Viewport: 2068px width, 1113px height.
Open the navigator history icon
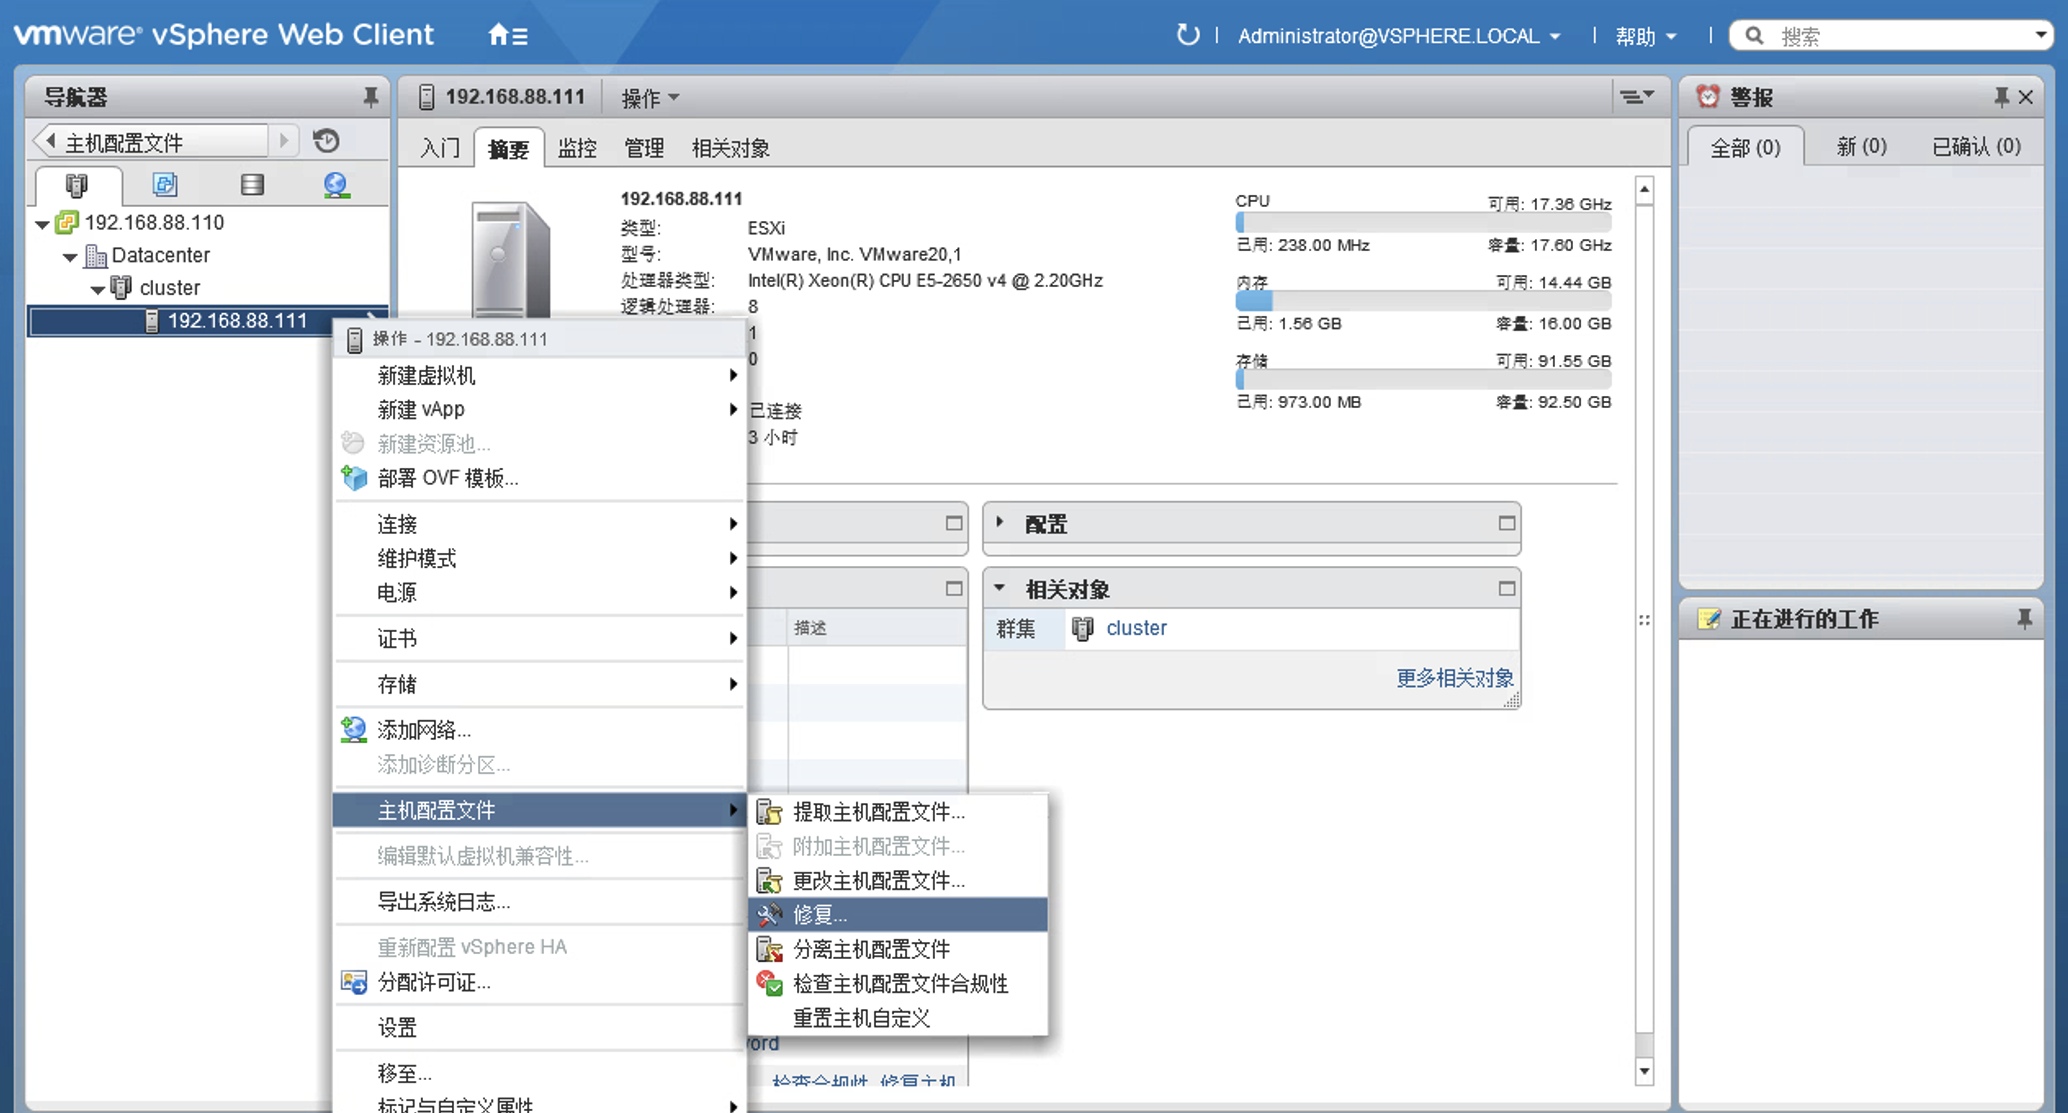(x=326, y=141)
